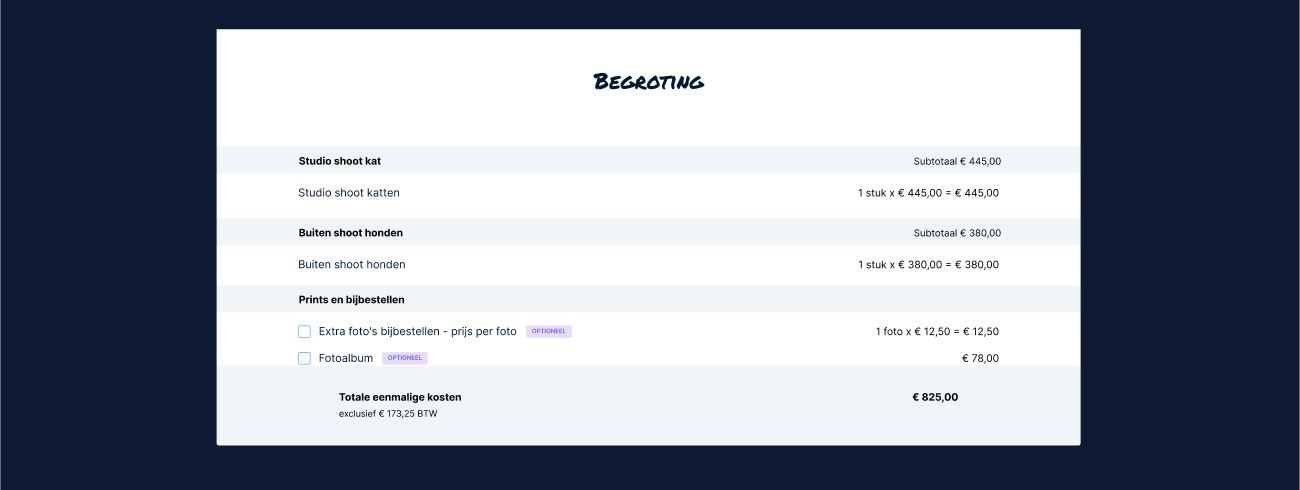
Task: Click the exclusief € 173,25 BTW note
Action: [x=388, y=414]
